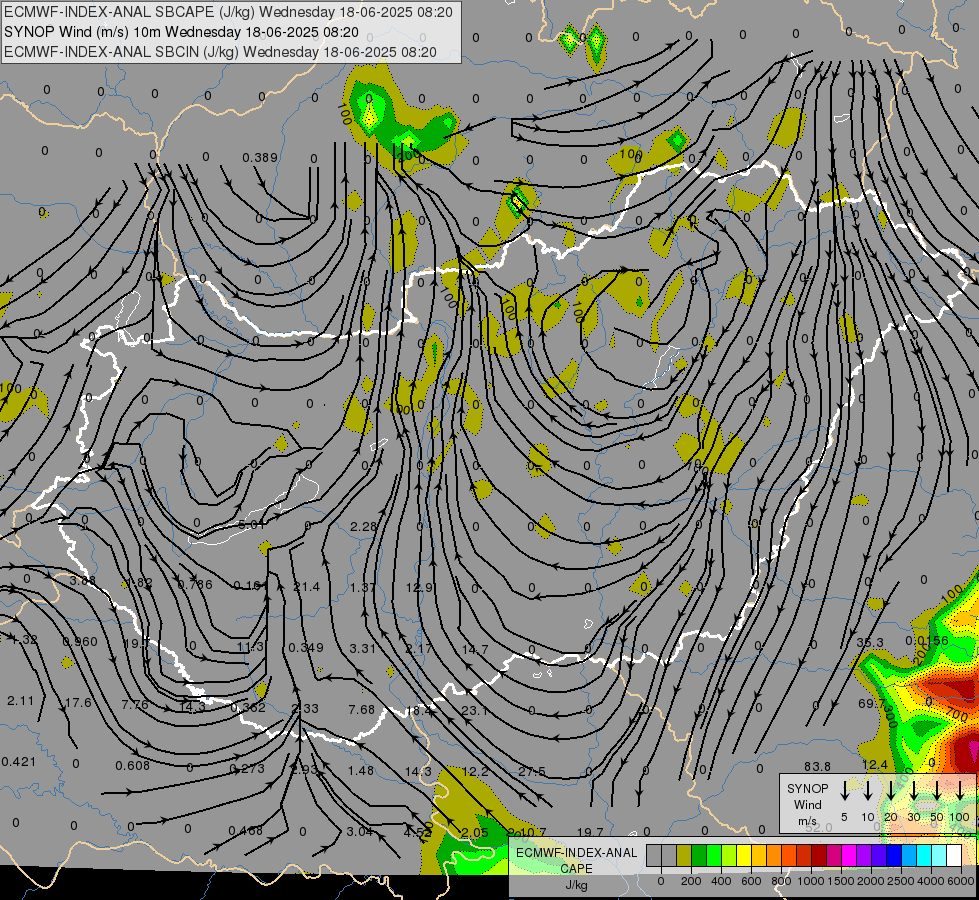Click the title line 'ECMWF-INDEX-ANAL SBCAPE (J/kg)'
Image resolution: width=979 pixels, height=900 pixels.
click(x=228, y=12)
